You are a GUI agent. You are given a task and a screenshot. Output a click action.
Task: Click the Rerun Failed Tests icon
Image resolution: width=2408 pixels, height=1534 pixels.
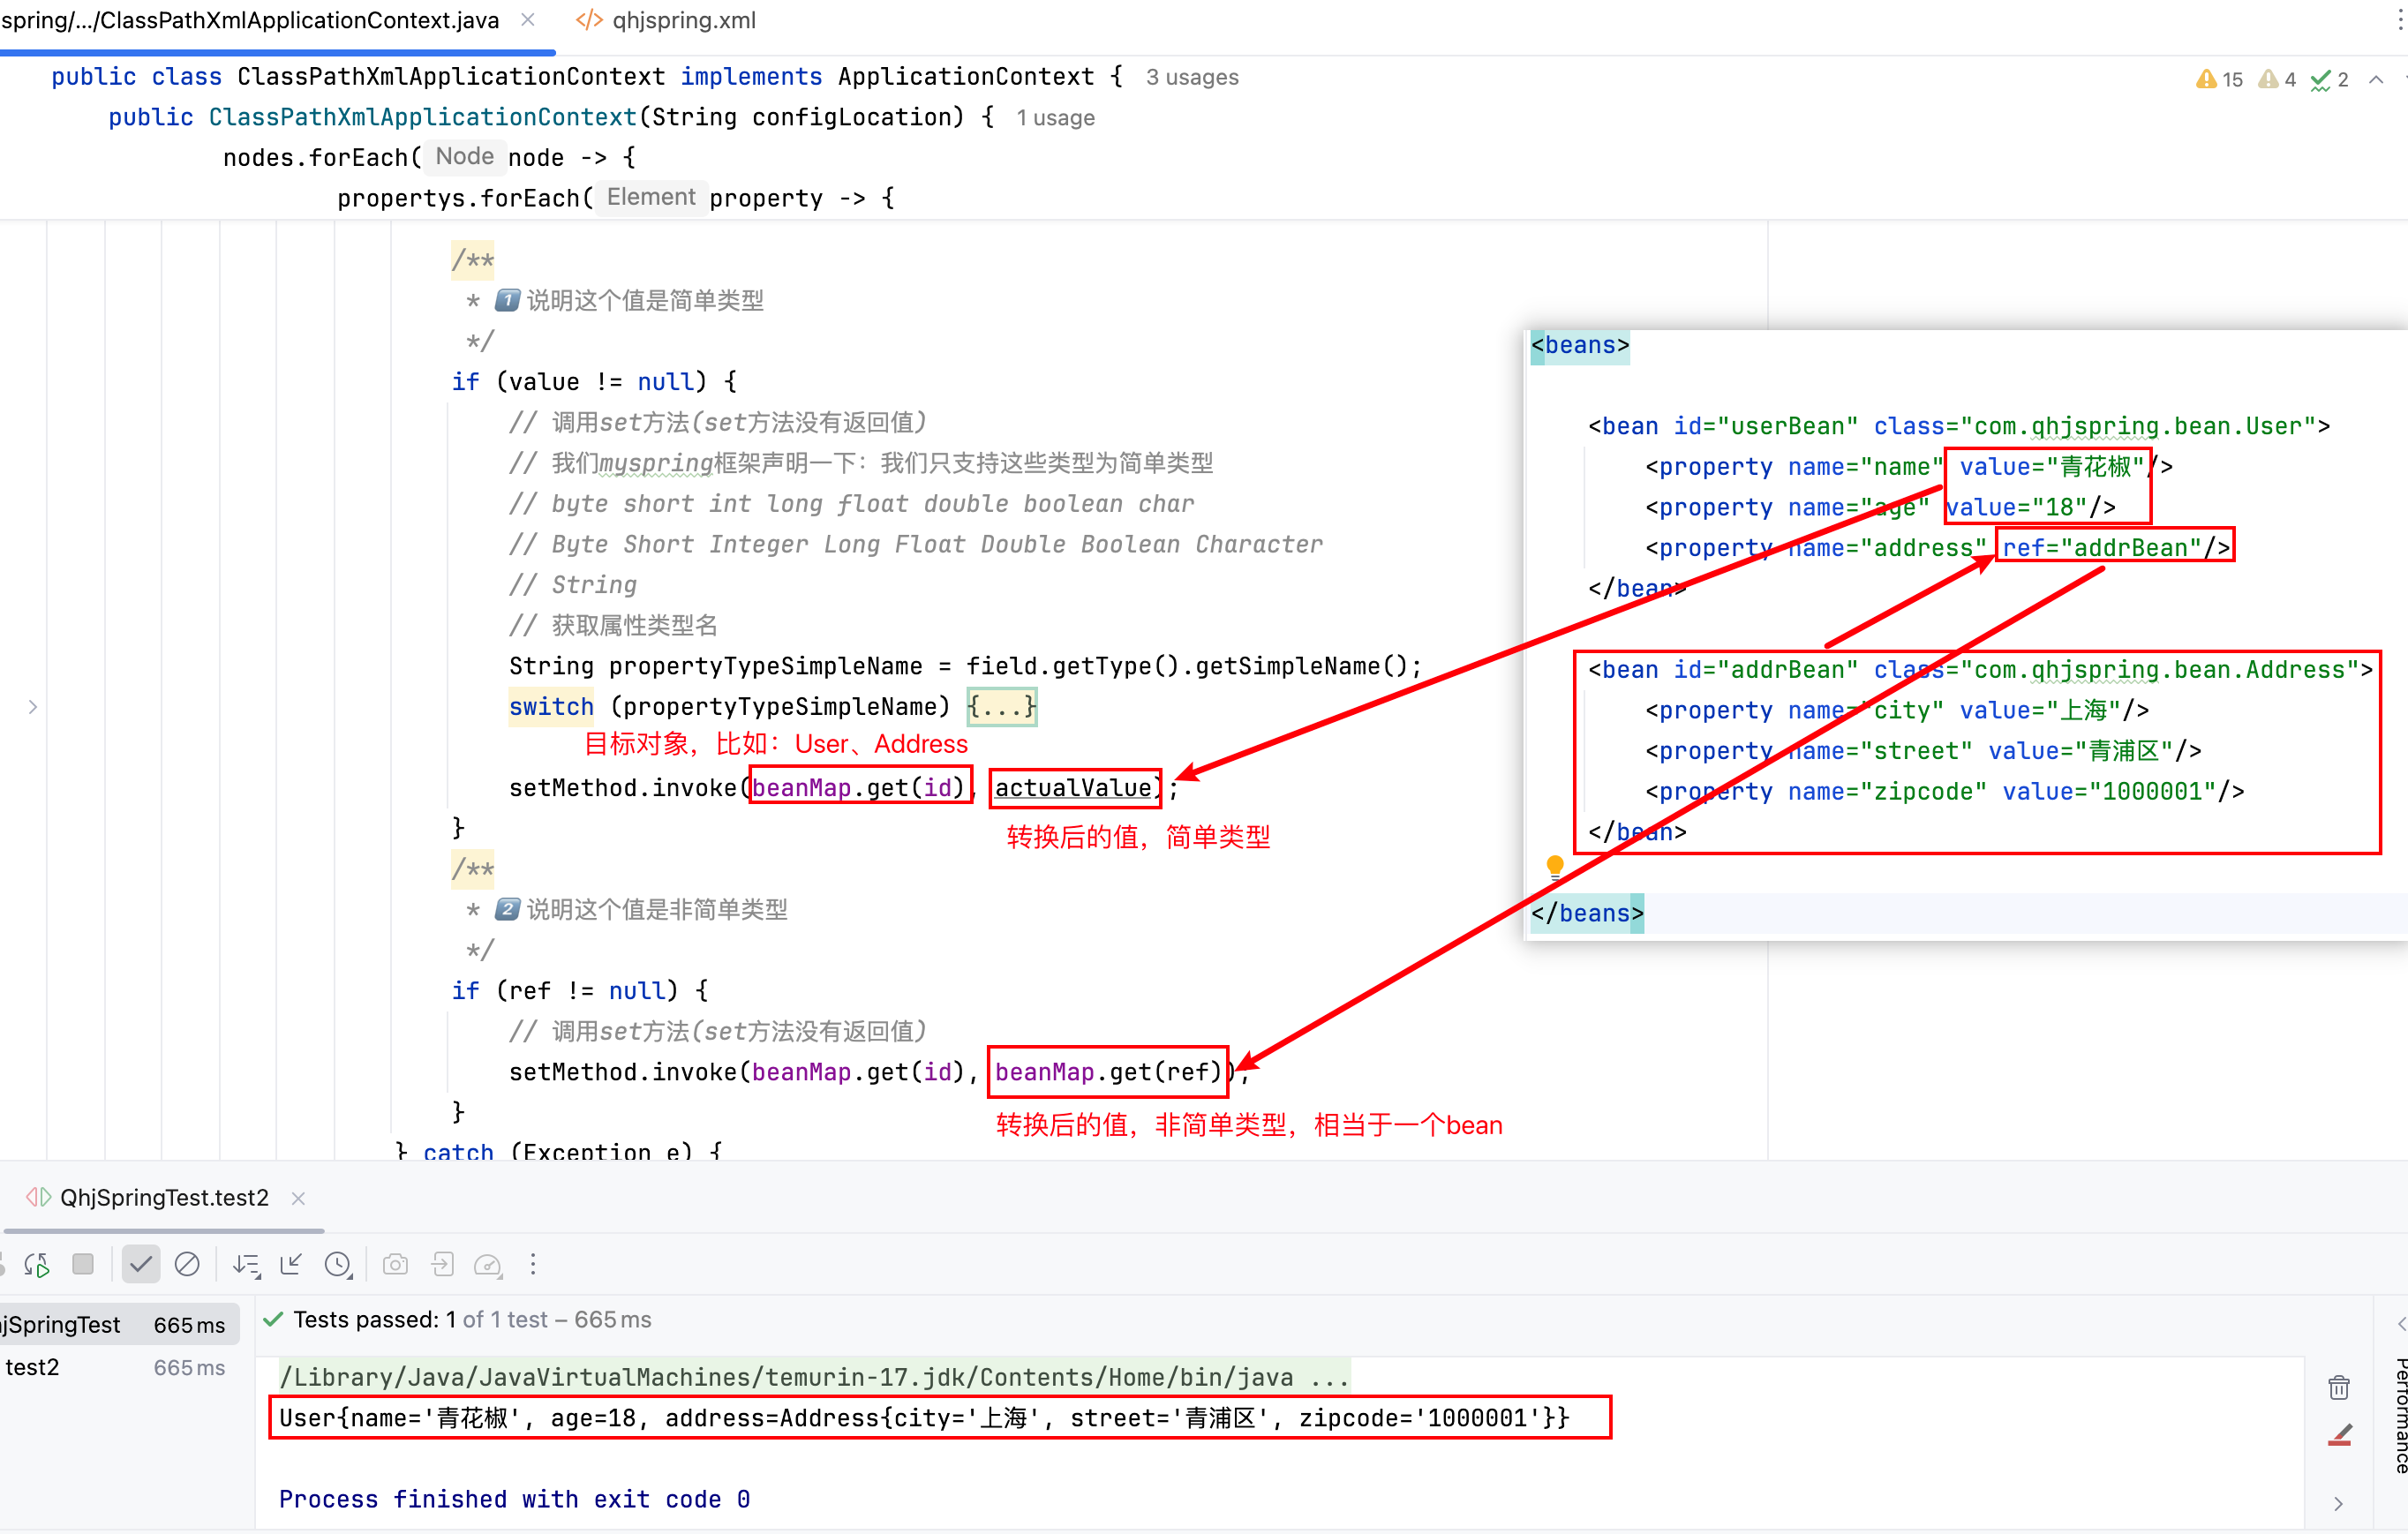pos(37,1264)
